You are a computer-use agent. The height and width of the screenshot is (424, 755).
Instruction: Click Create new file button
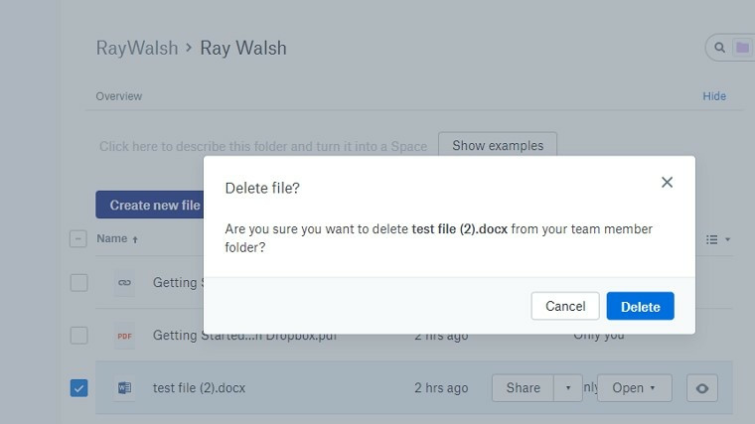click(x=150, y=205)
